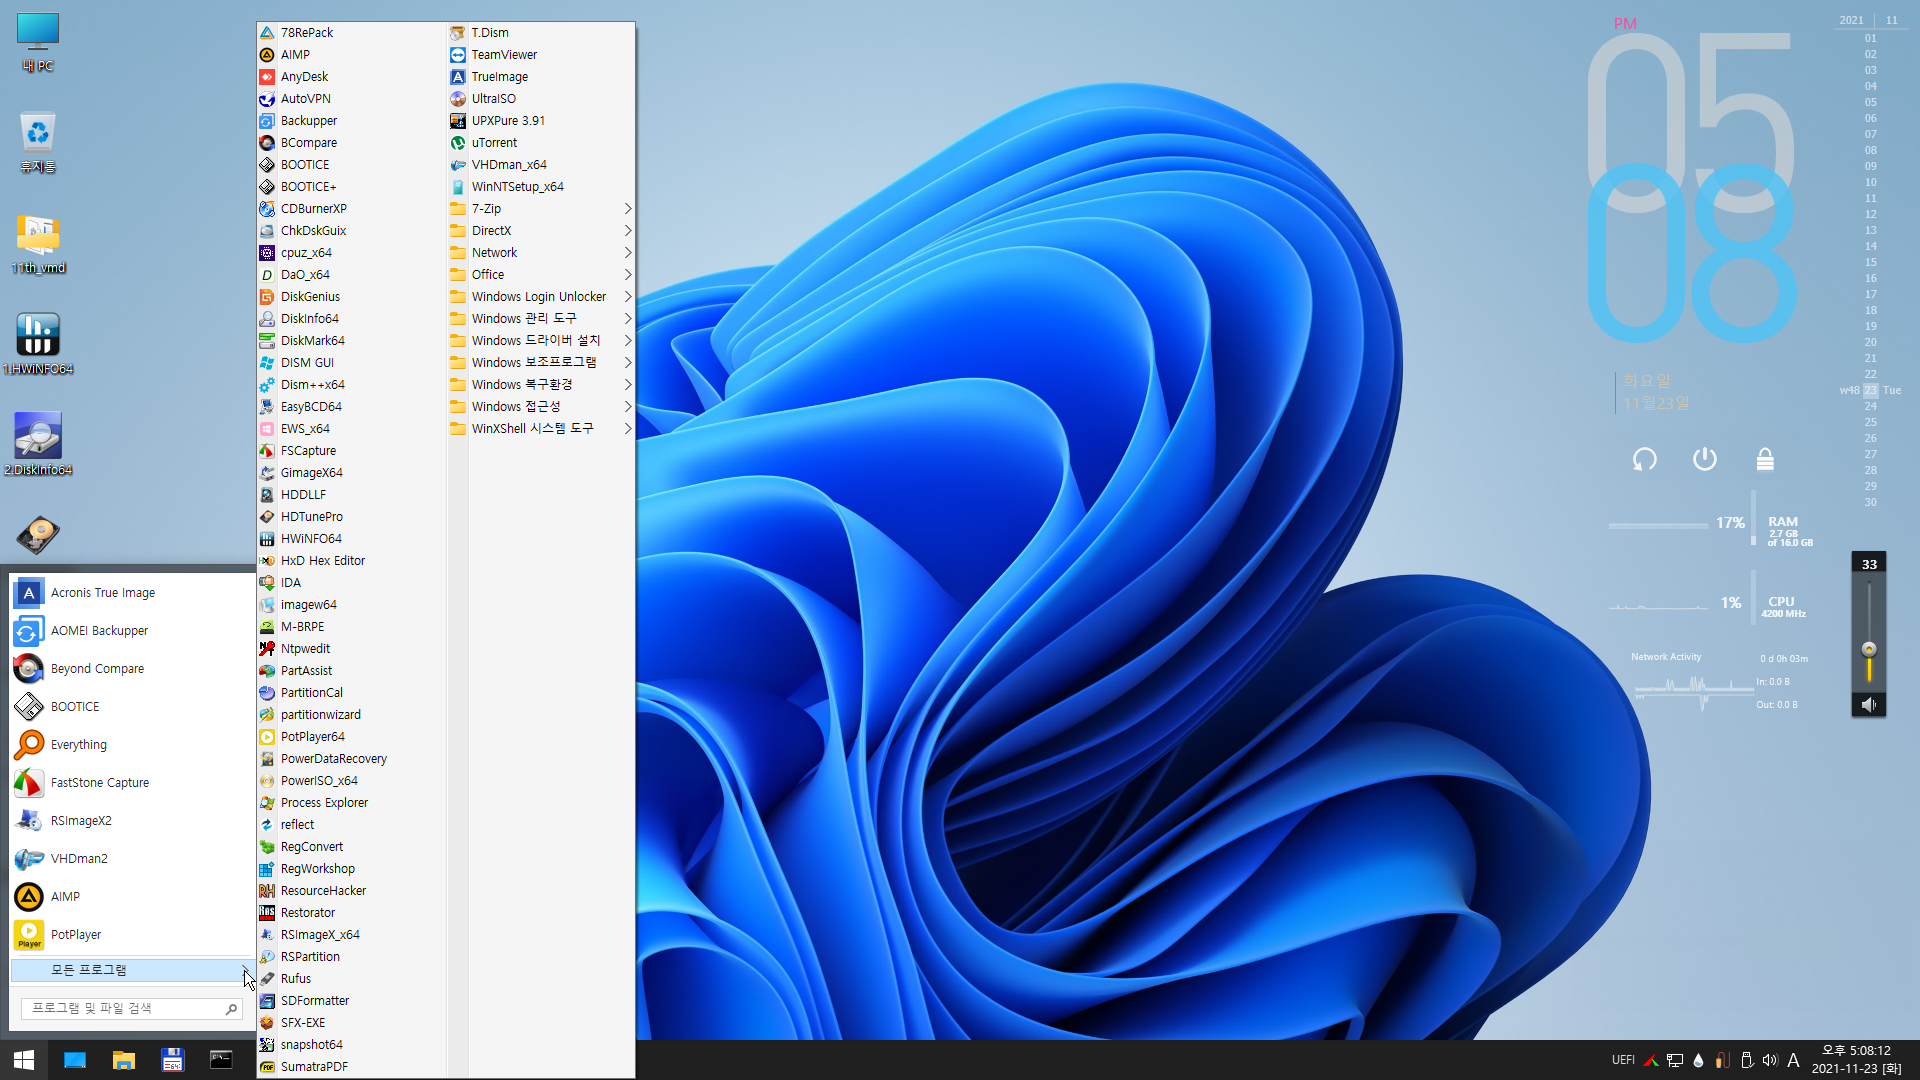Image resolution: width=1920 pixels, height=1080 pixels.
Task: Click 모든 프로그램 all programs button
Action: 132,970
